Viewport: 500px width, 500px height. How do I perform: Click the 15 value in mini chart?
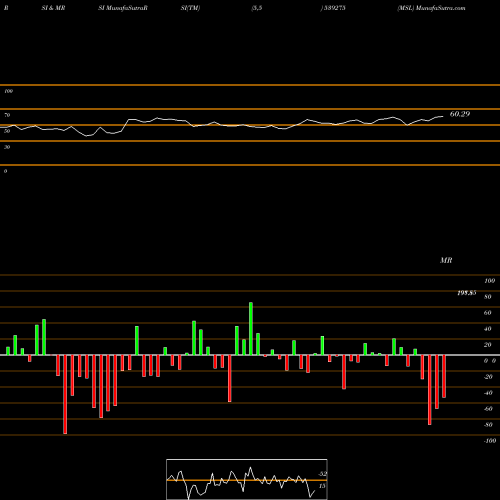322,486
